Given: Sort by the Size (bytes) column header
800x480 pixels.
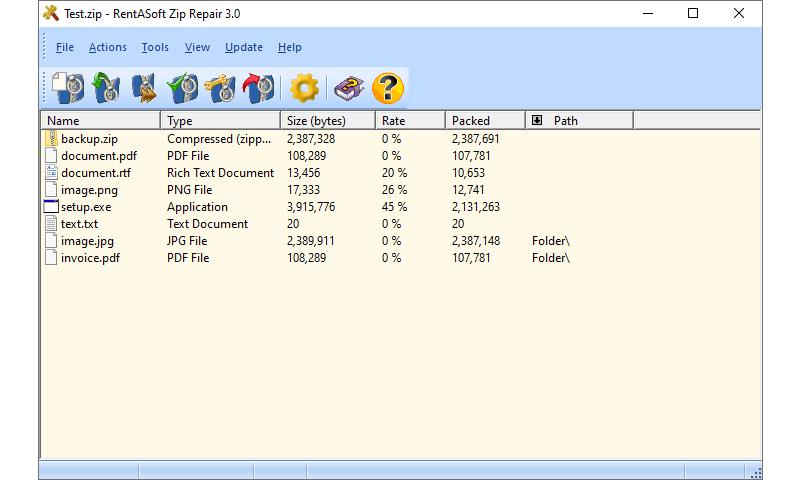Looking at the screenshot, I should [328, 120].
